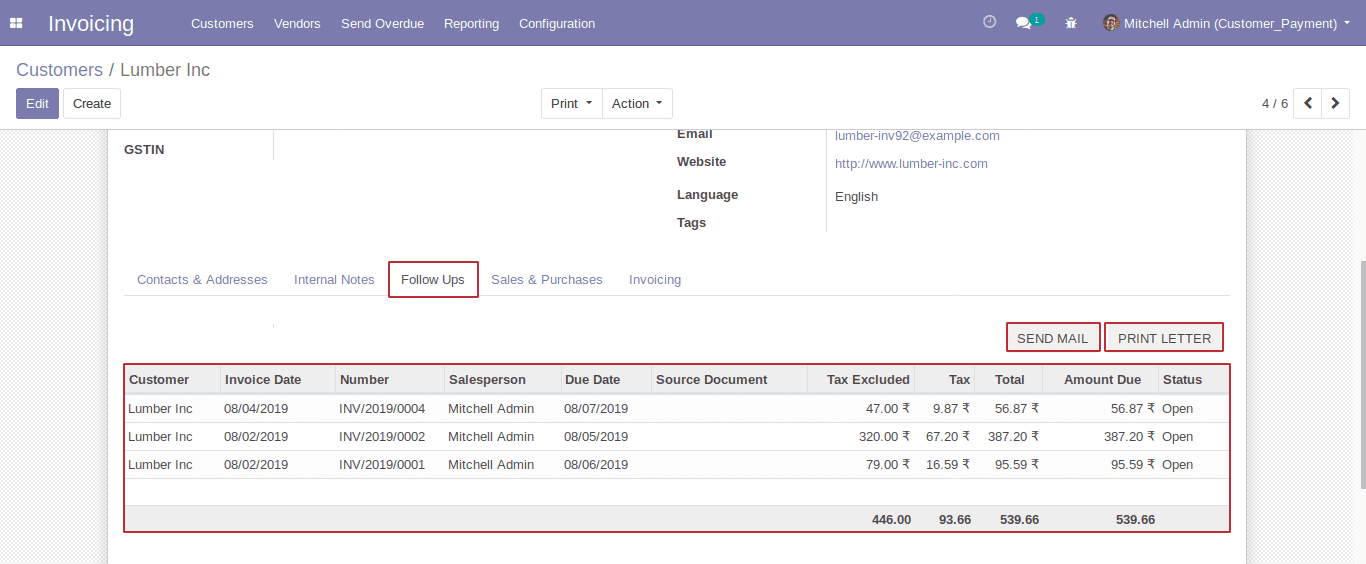The height and width of the screenshot is (564, 1366).
Task: Click due date 08/07/2019
Action: click(596, 409)
